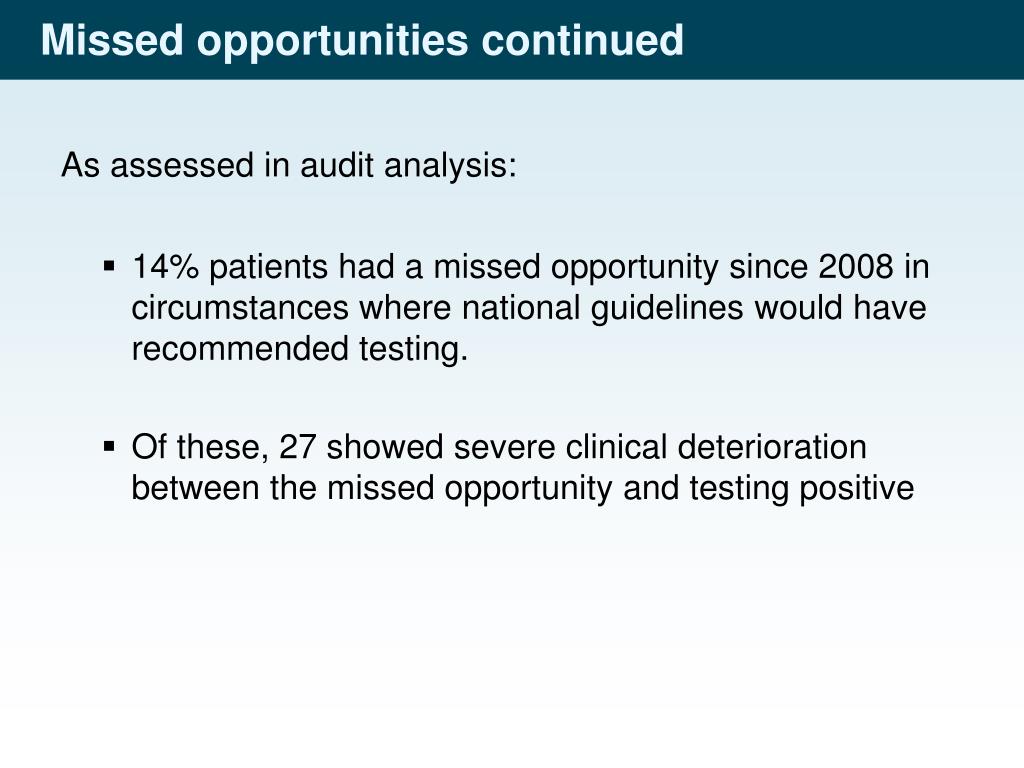This screenshot has width=1024, height=768.
Task: Click the word 'audit' in the intro line
Action: (x=337, y=165)
